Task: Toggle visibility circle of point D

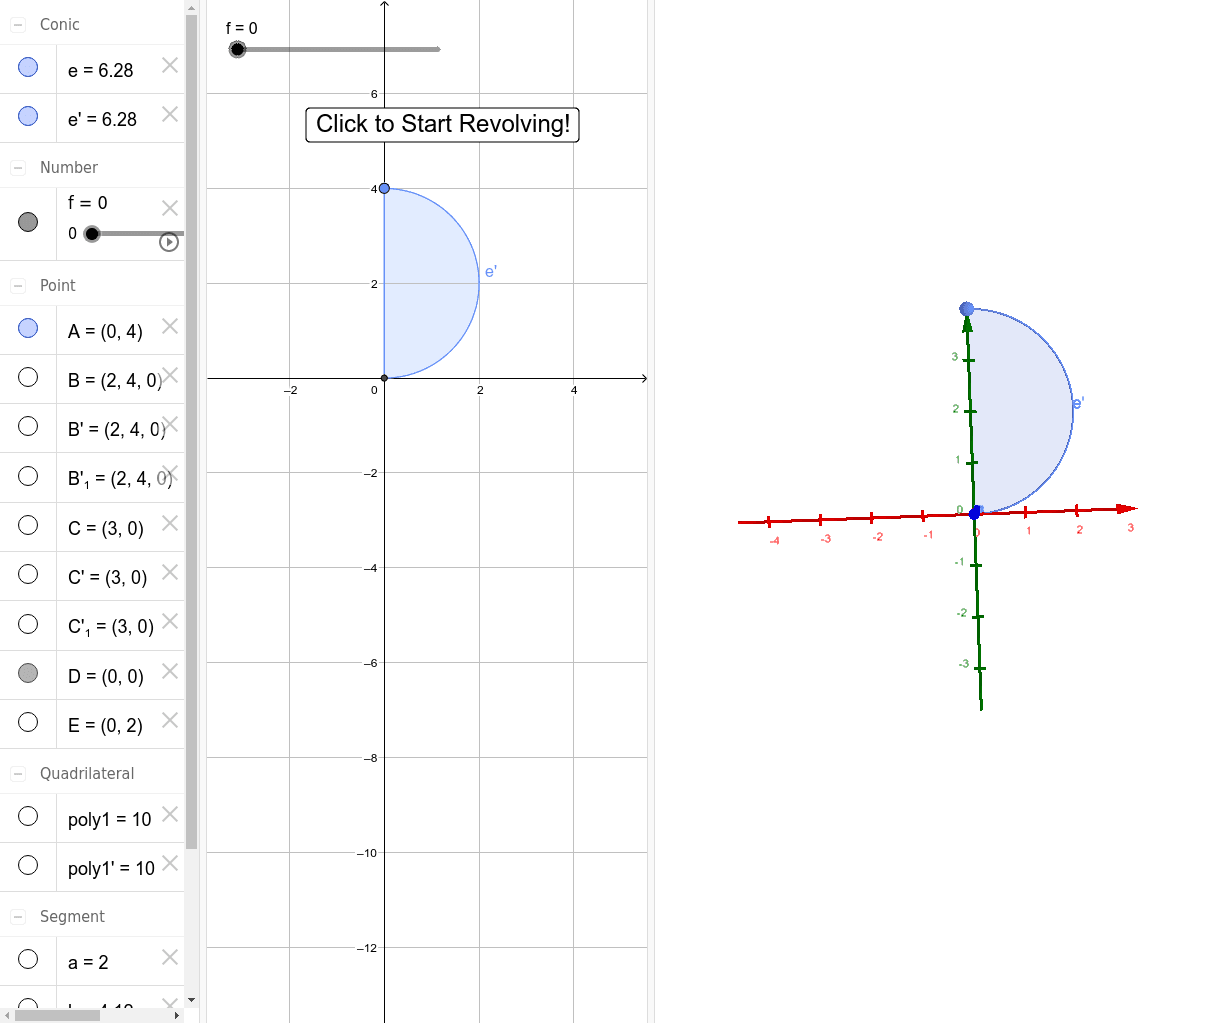Action: pos(27,672)
